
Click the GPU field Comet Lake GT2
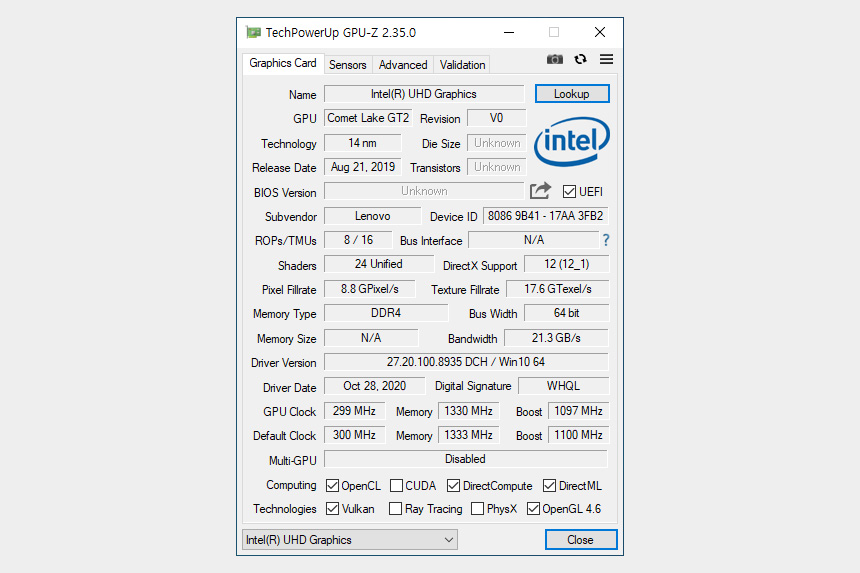[x=368, y=118]
